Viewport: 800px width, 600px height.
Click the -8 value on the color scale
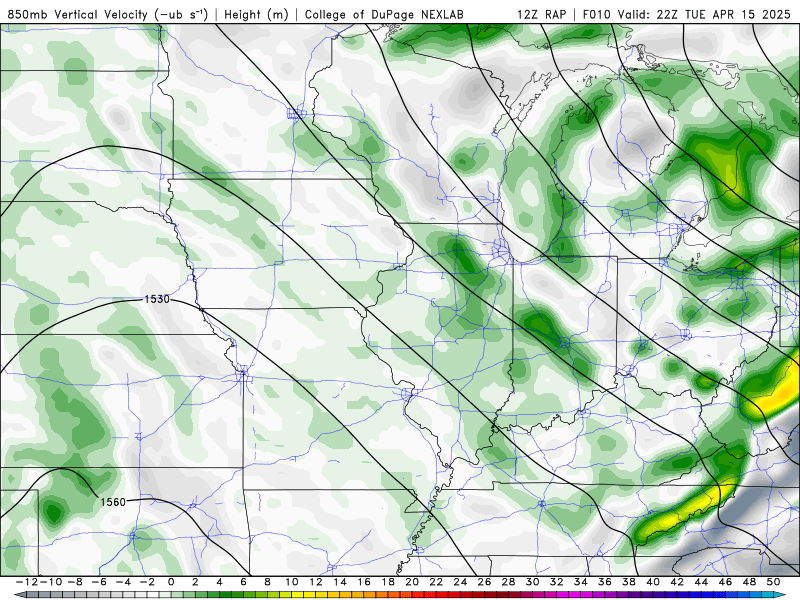coord(75,582)
